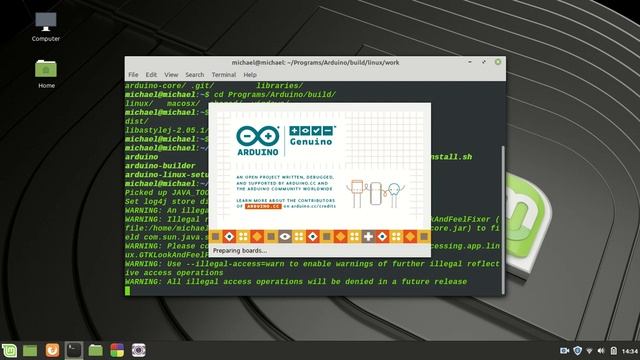Click the three robot characters illustration
Viewport: 640px width, 360px height.
pyautogui.click(x=375, y=193)
